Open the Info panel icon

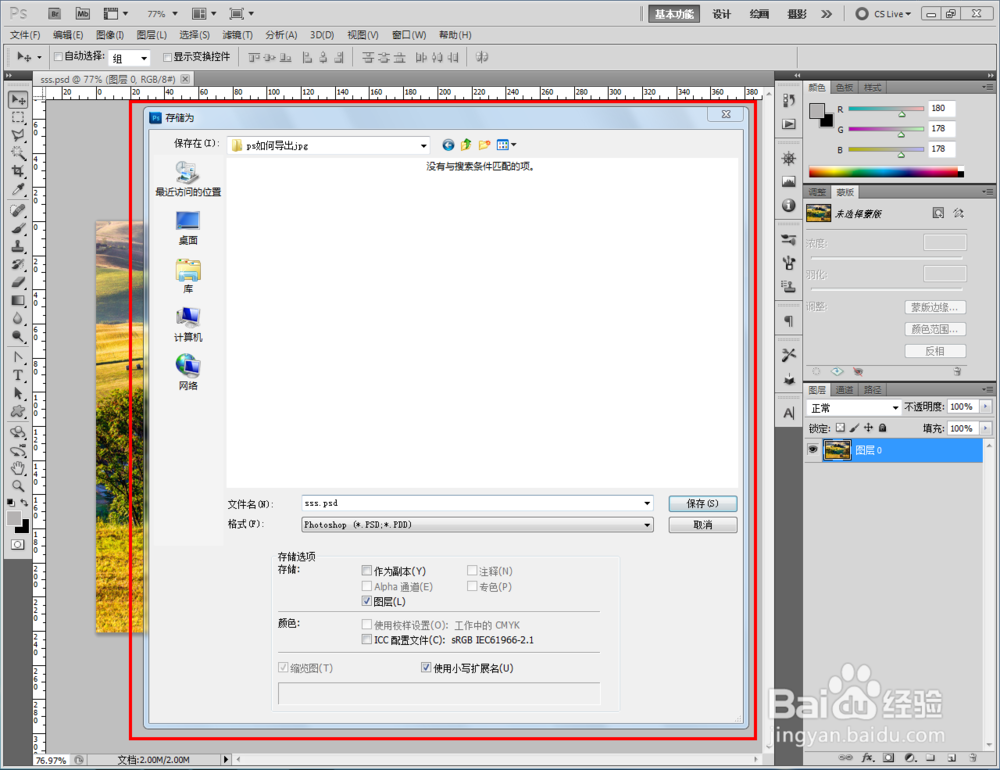point(789,205)
